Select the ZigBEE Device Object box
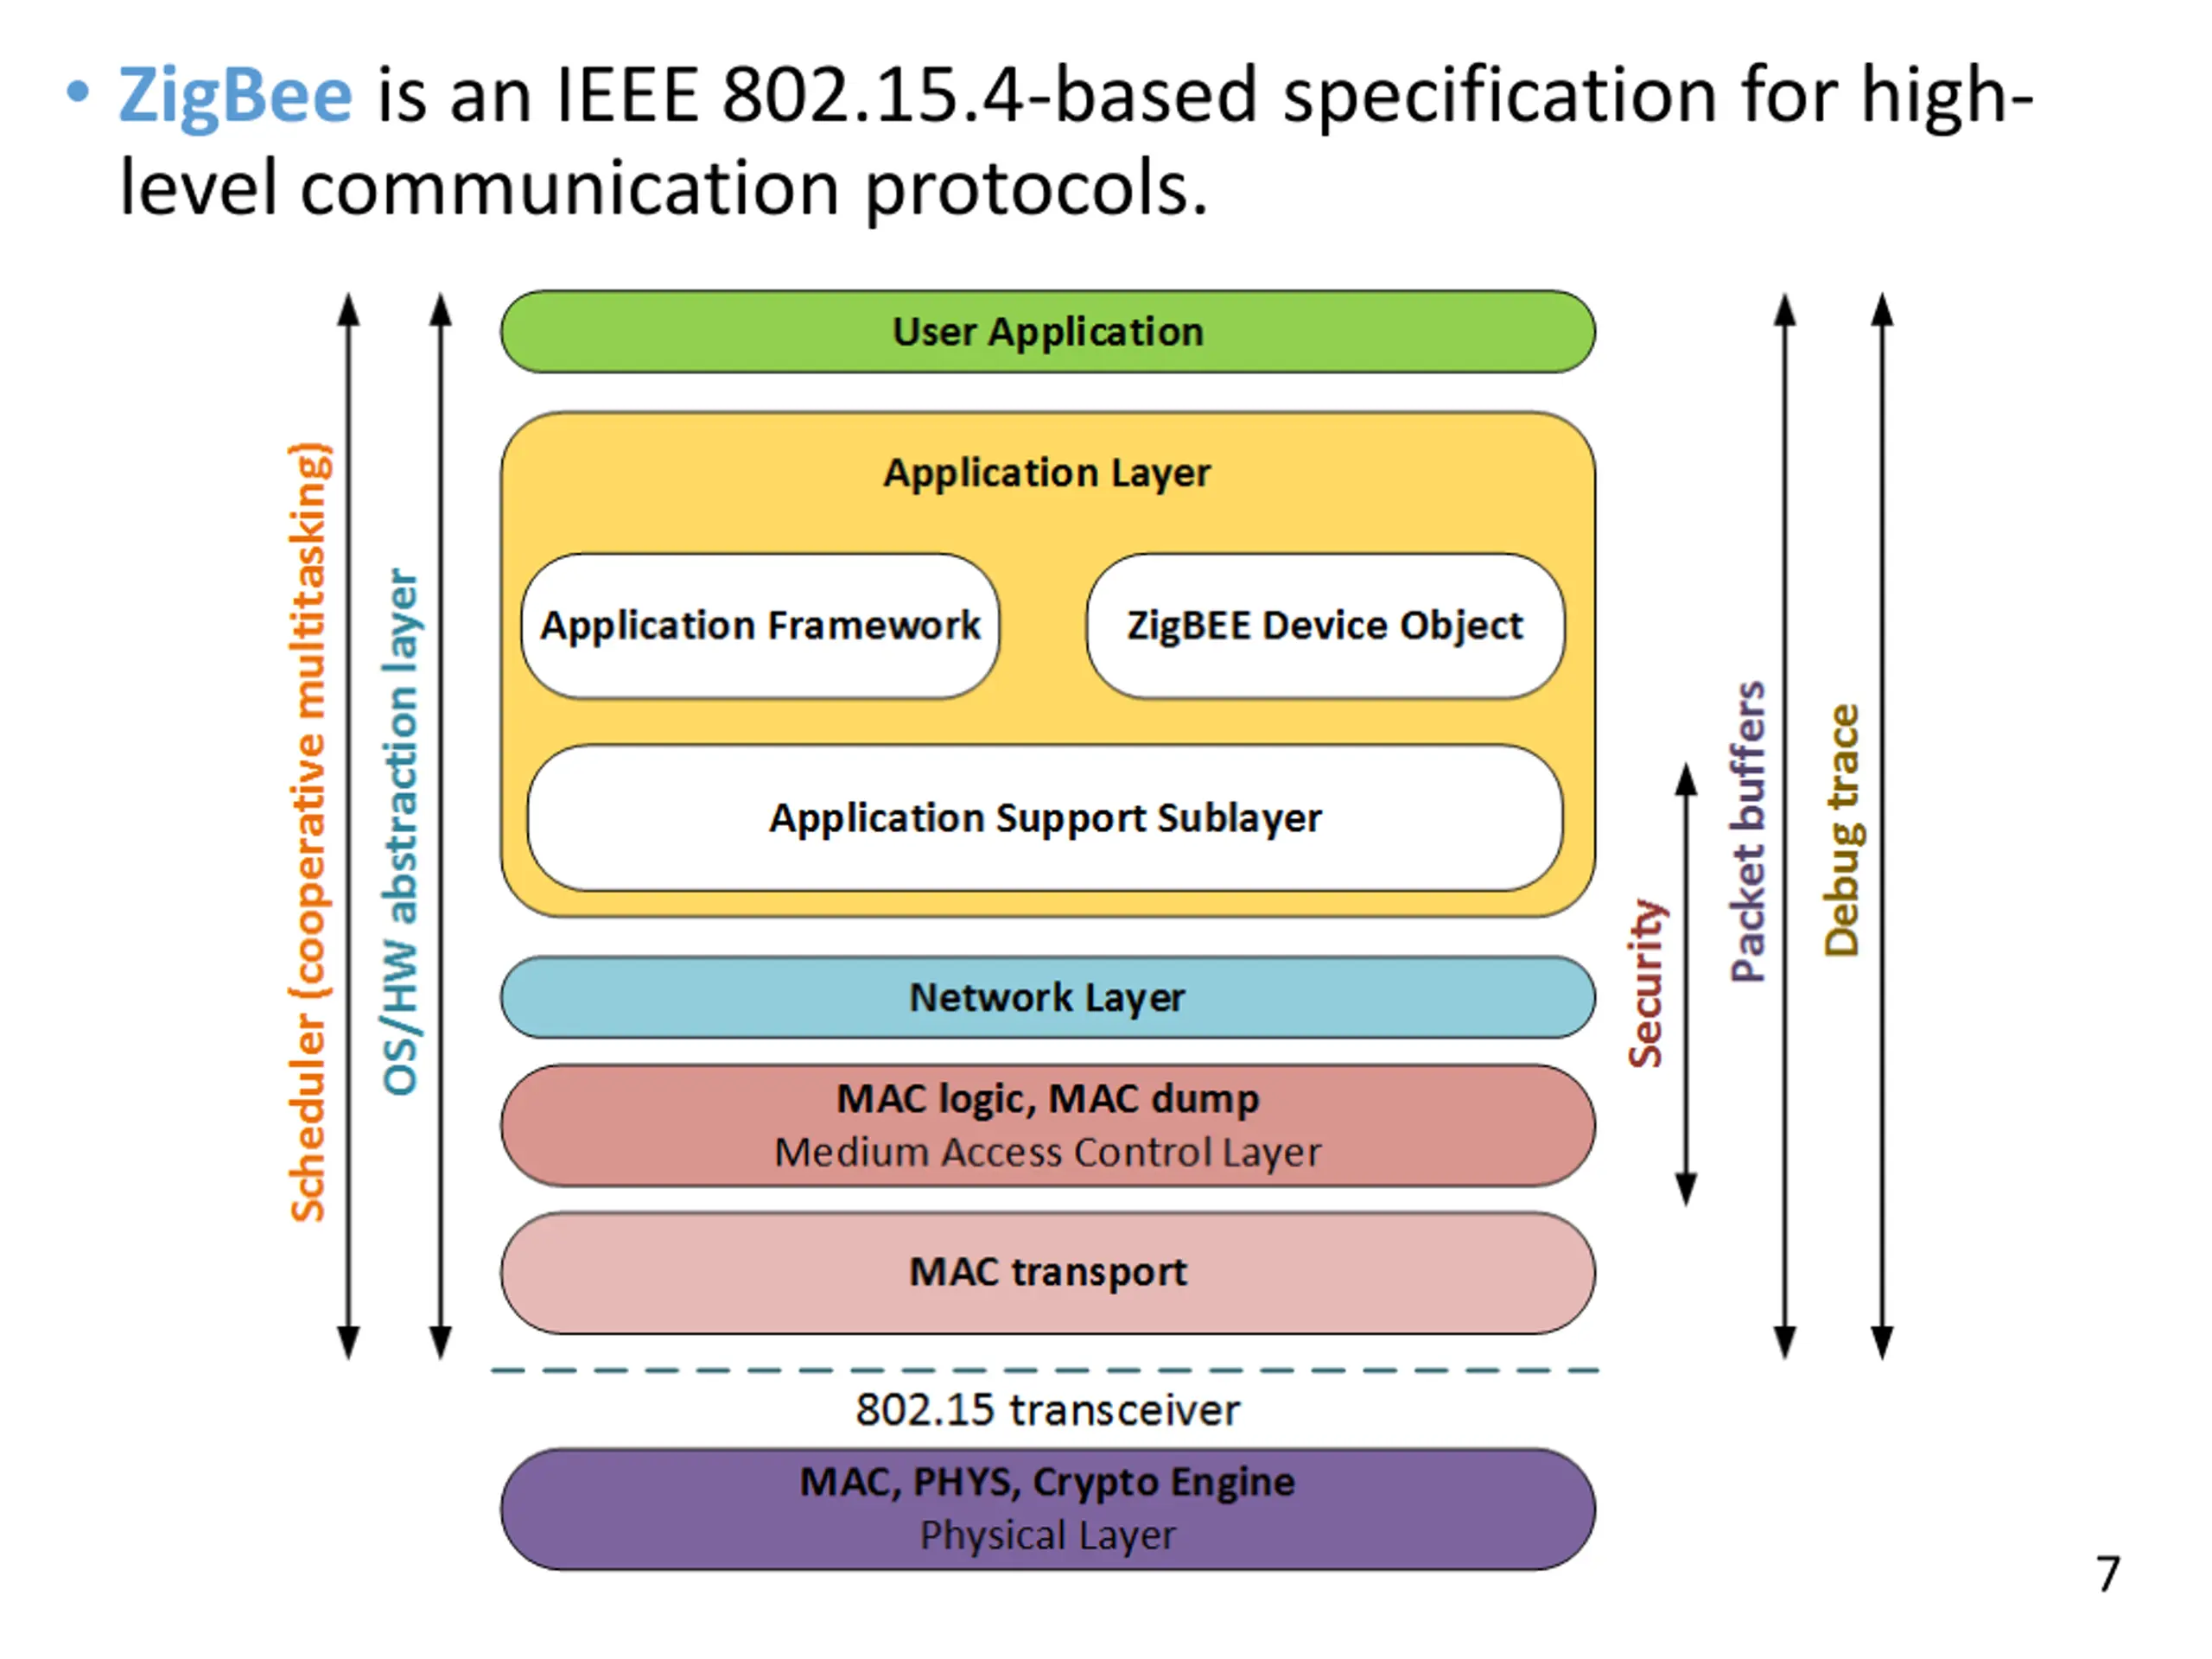Screen dimensions: 2212x1659 pos(1325,626)
